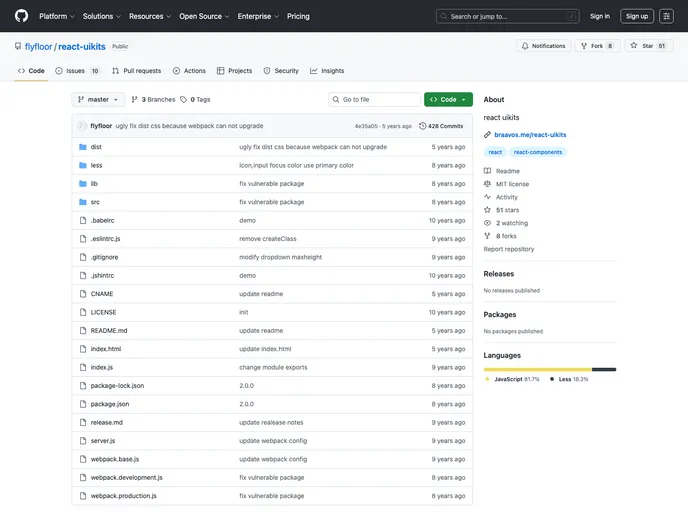Click the Activity pulse icon
Screen dimensions: 688x512
[x=487, y=197]
